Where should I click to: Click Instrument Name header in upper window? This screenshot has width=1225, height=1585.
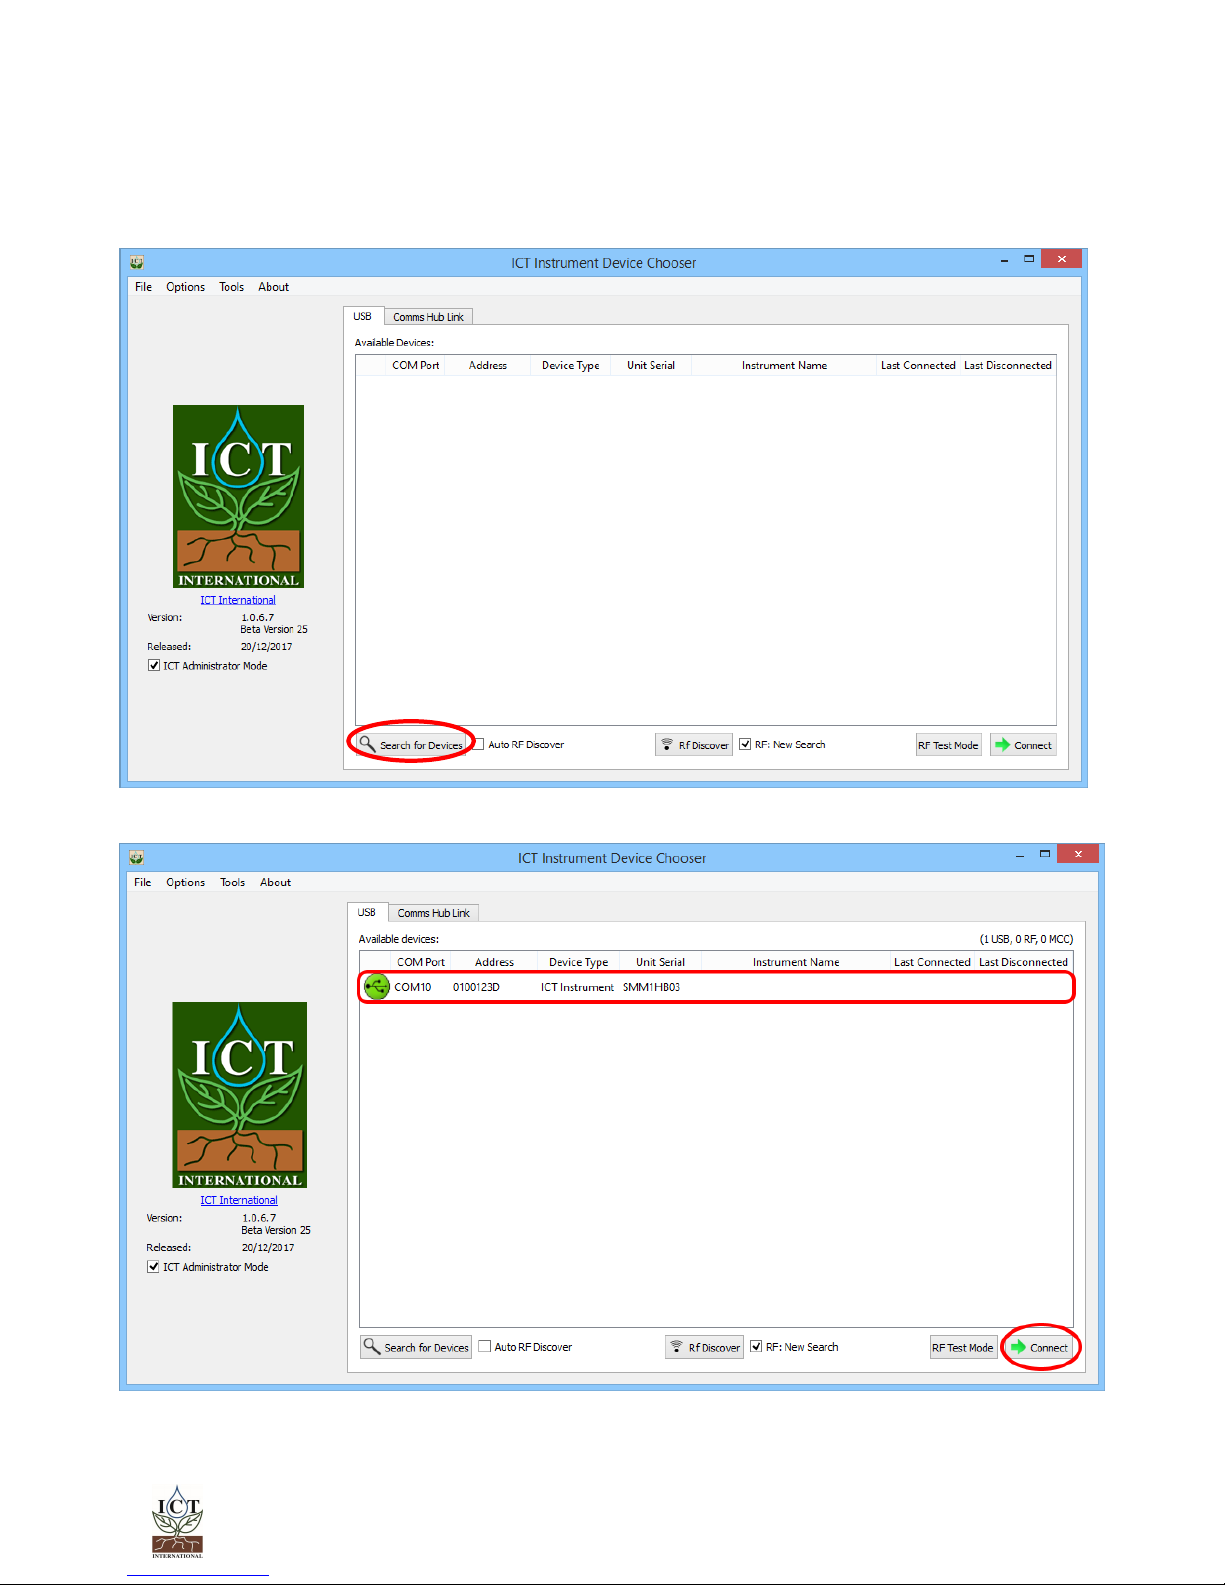[x=784, y=365]
